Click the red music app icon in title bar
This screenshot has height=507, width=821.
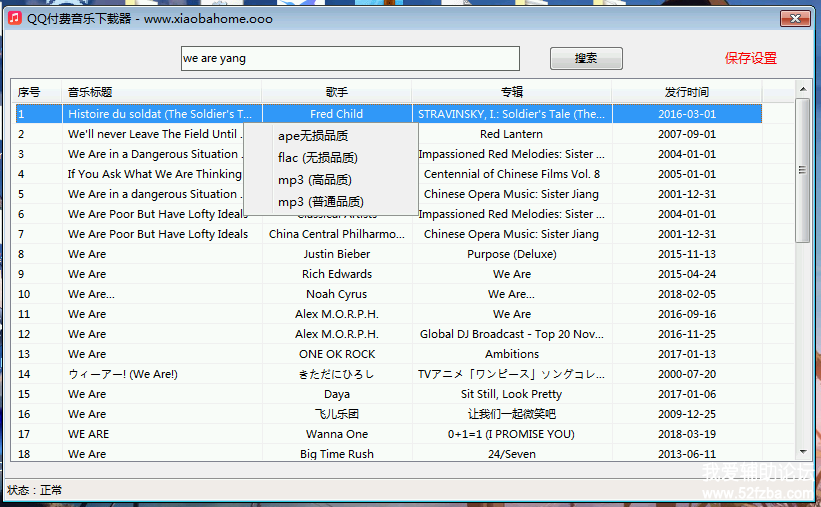point(15,18)
